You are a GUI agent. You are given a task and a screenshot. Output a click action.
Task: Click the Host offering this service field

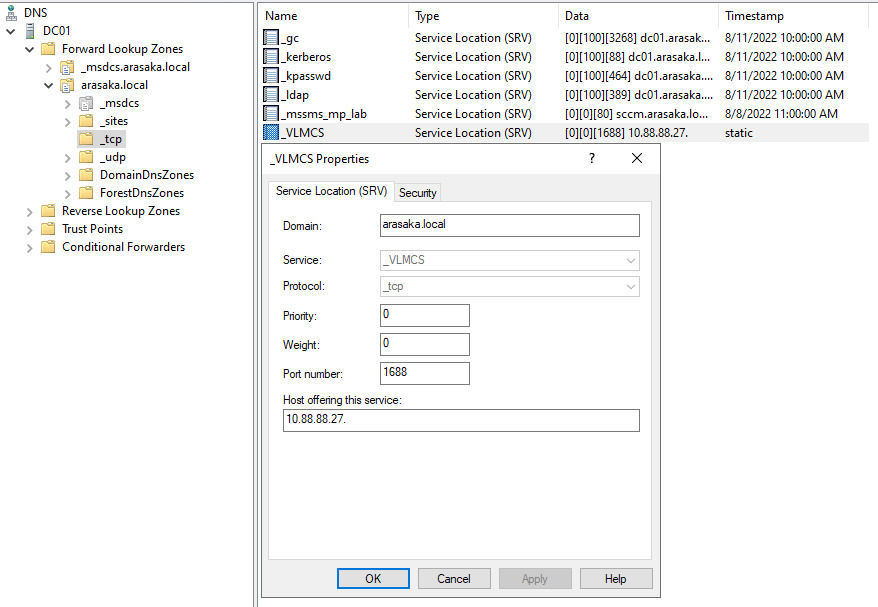coord(460,420)
